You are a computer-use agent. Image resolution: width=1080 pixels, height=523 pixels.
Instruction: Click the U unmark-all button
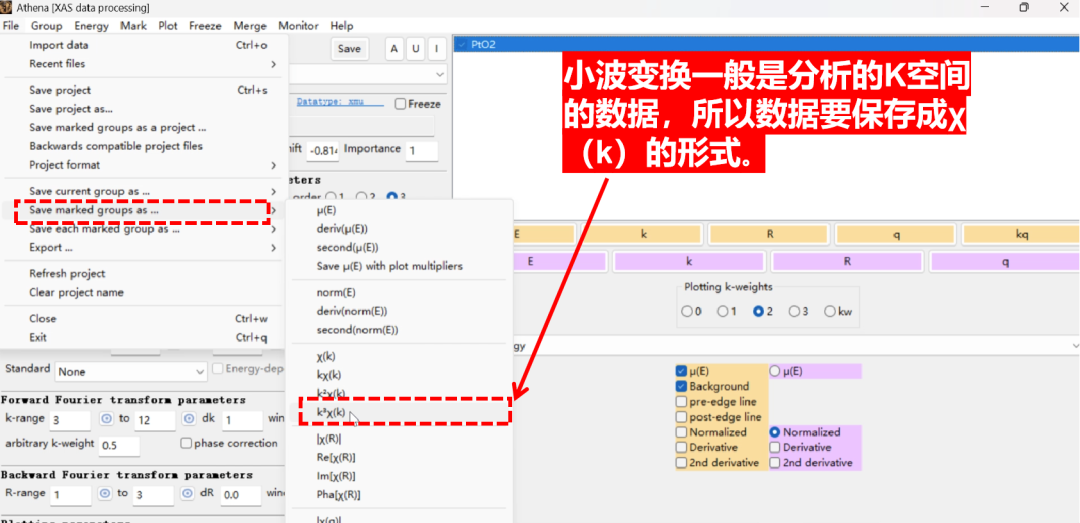tap(415, 49)
